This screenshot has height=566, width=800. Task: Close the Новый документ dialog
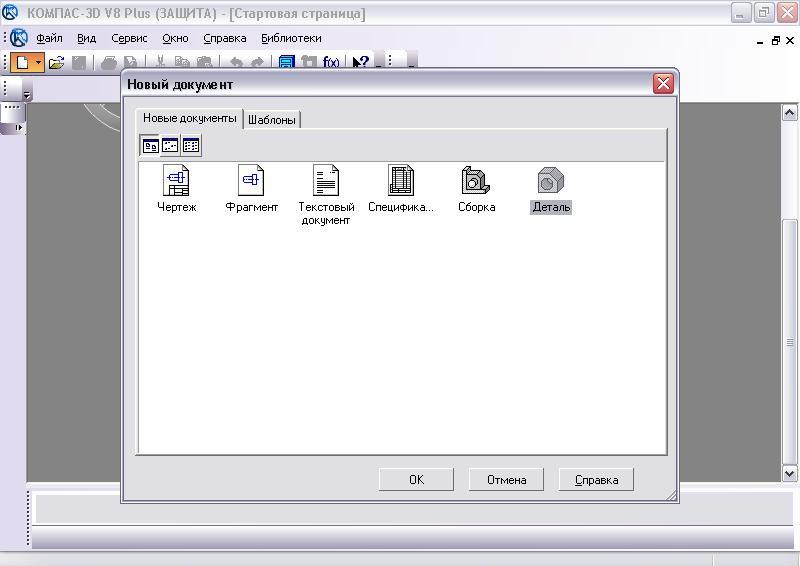[663, 83]
